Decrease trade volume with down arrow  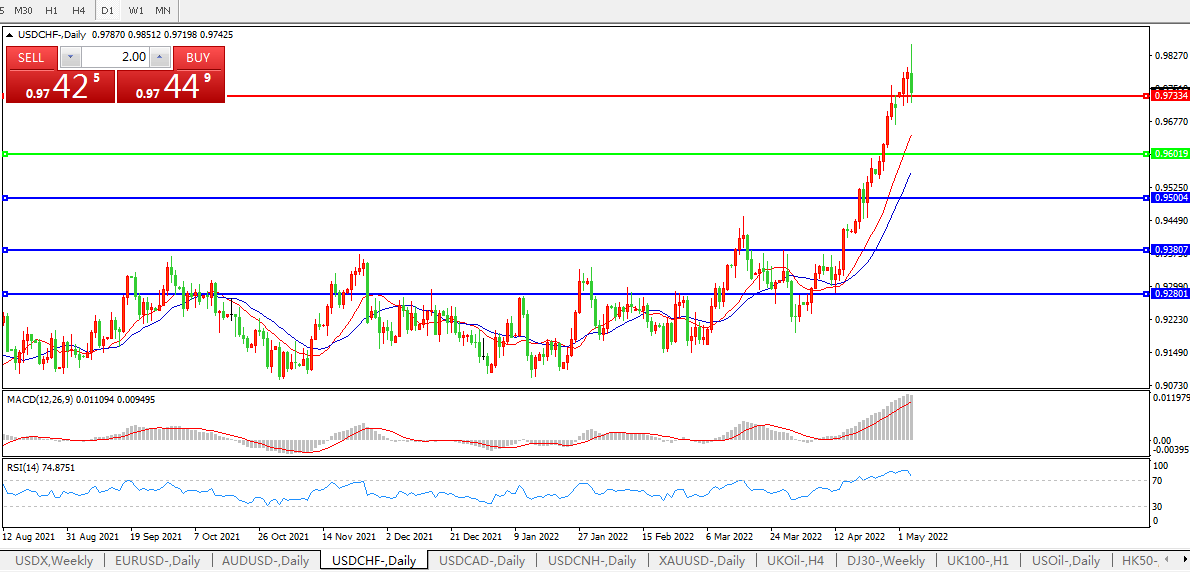click(x=70, y=57)
